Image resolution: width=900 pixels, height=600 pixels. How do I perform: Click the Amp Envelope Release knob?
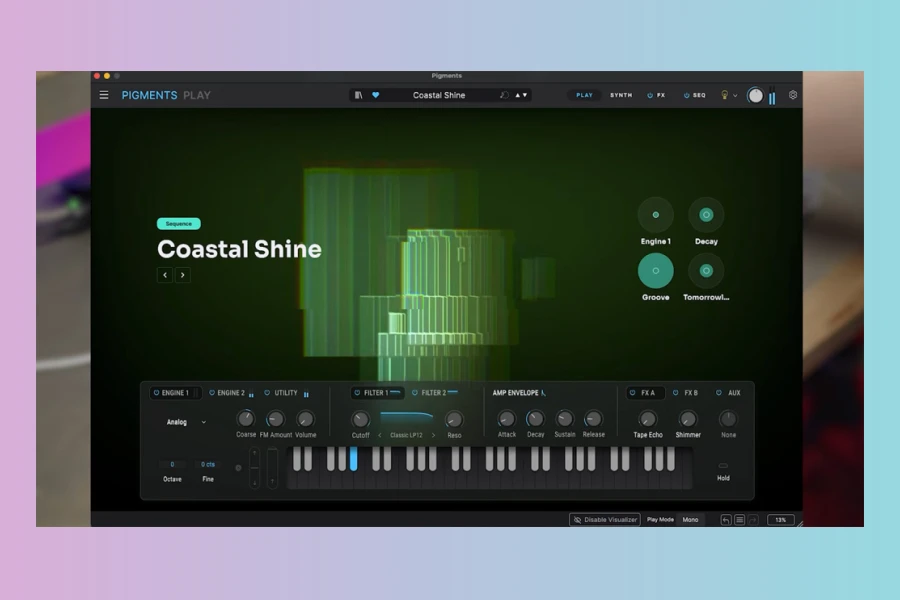point(593,419)
